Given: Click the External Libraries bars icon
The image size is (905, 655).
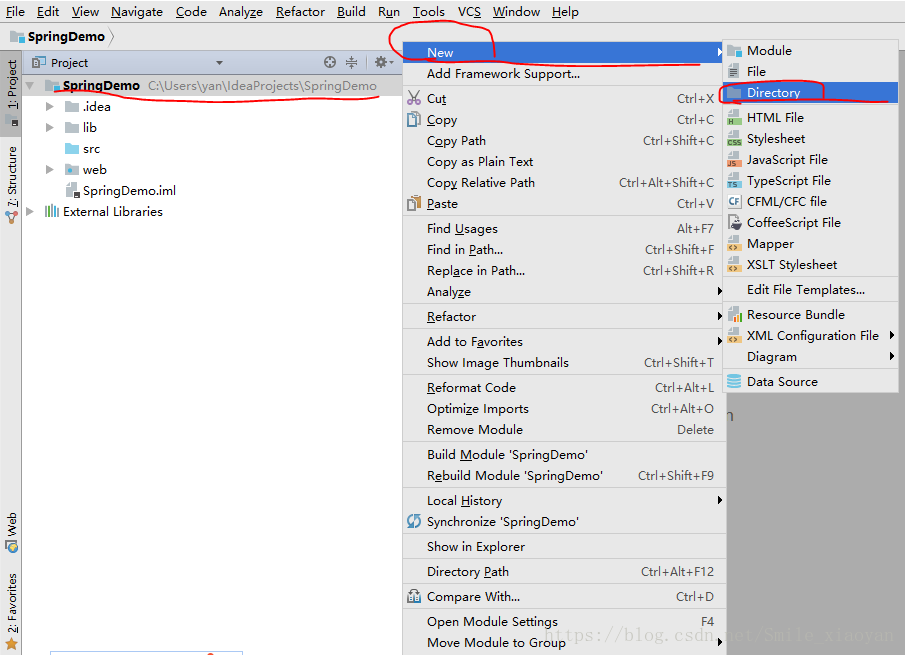Looking at the screenshot, I should click(52, 211).
